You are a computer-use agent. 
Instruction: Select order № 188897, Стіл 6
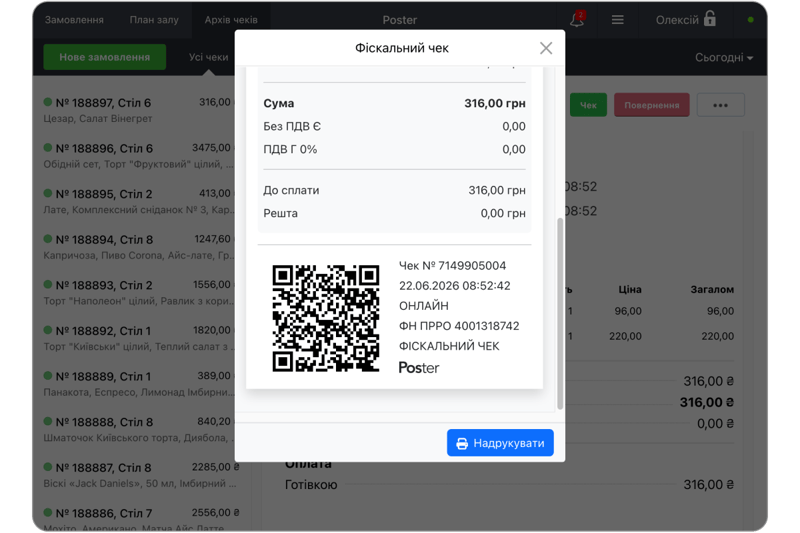point(138,110)
